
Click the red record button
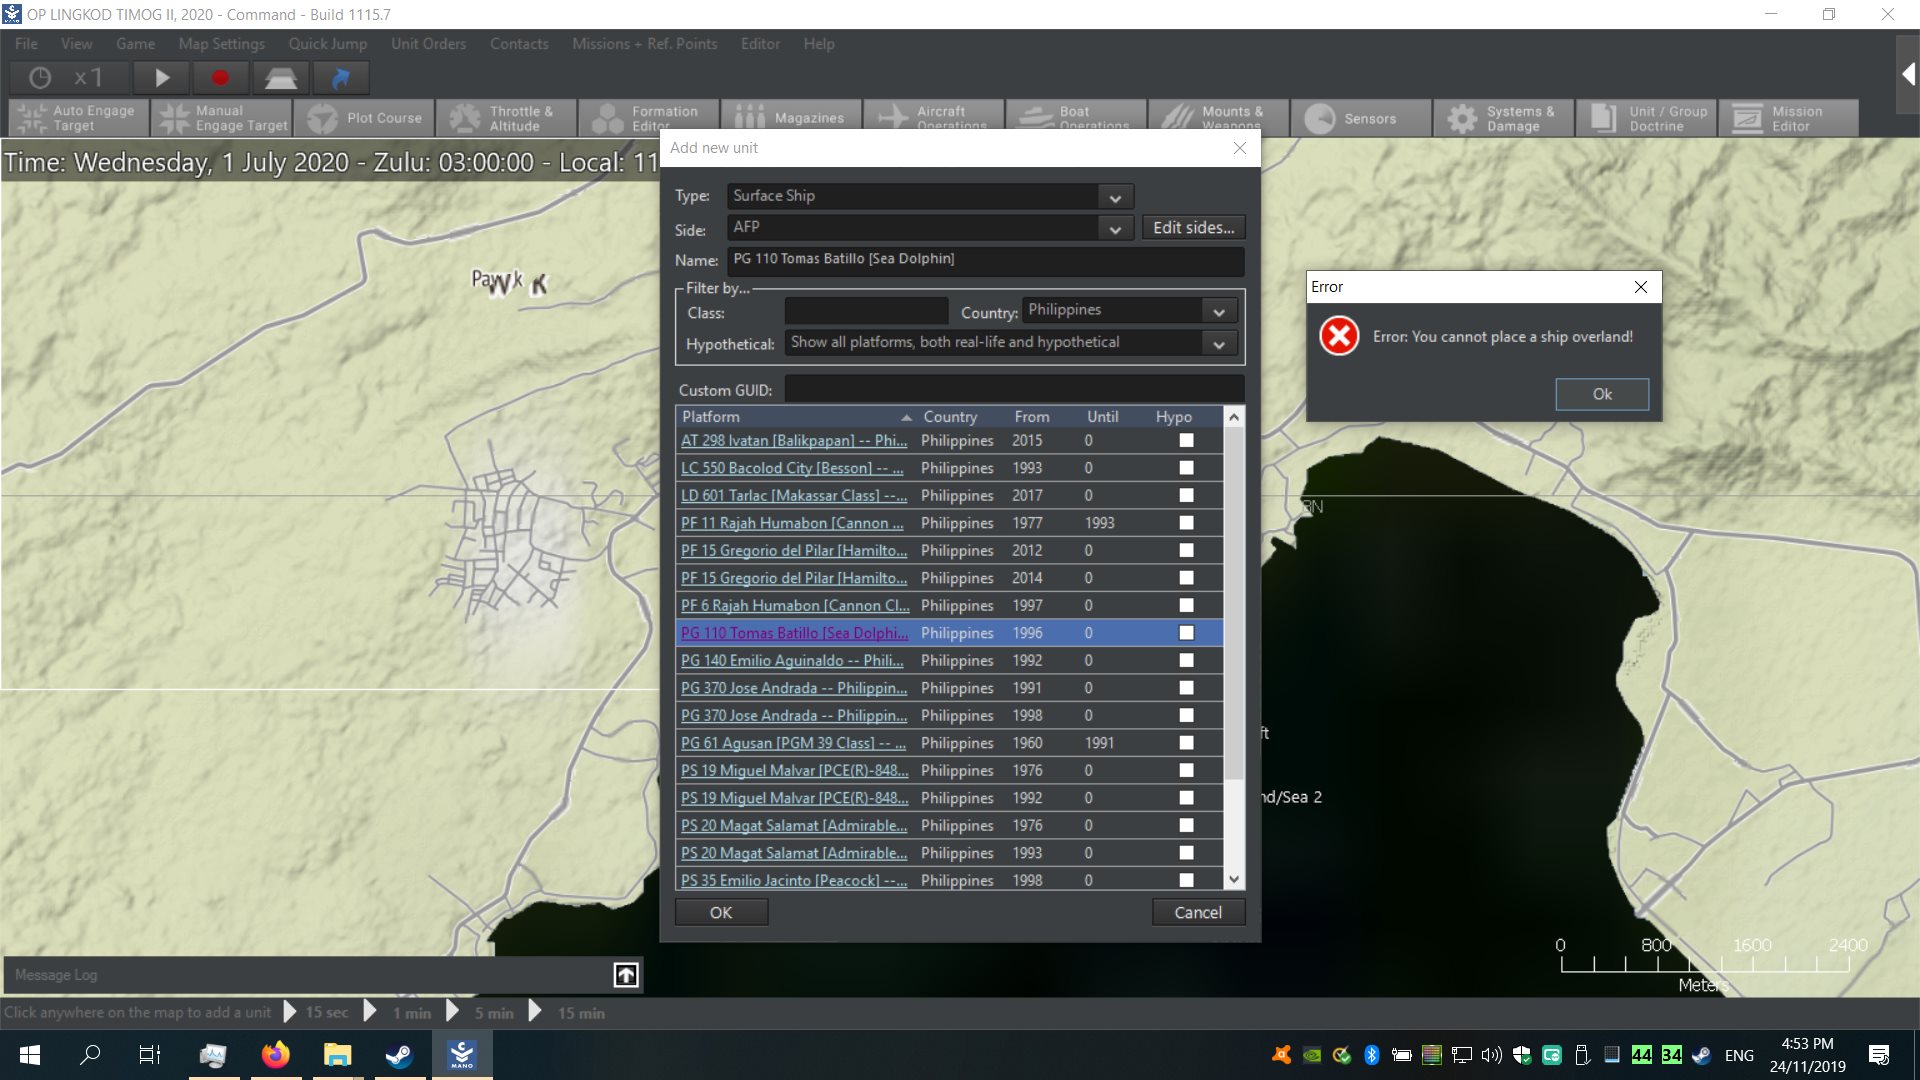[x=220, y=78]
